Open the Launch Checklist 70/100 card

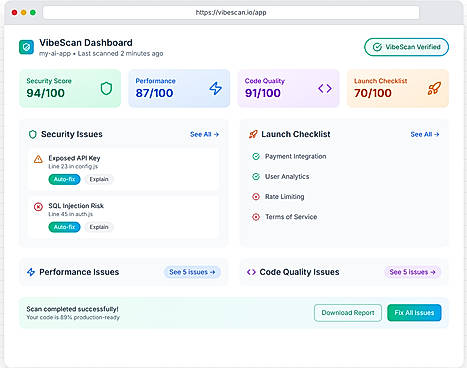point(398,88)
